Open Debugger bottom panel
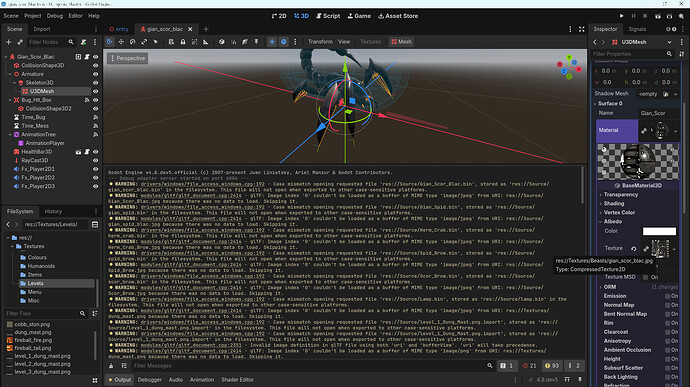690x387 pixels. click(150, 380)
